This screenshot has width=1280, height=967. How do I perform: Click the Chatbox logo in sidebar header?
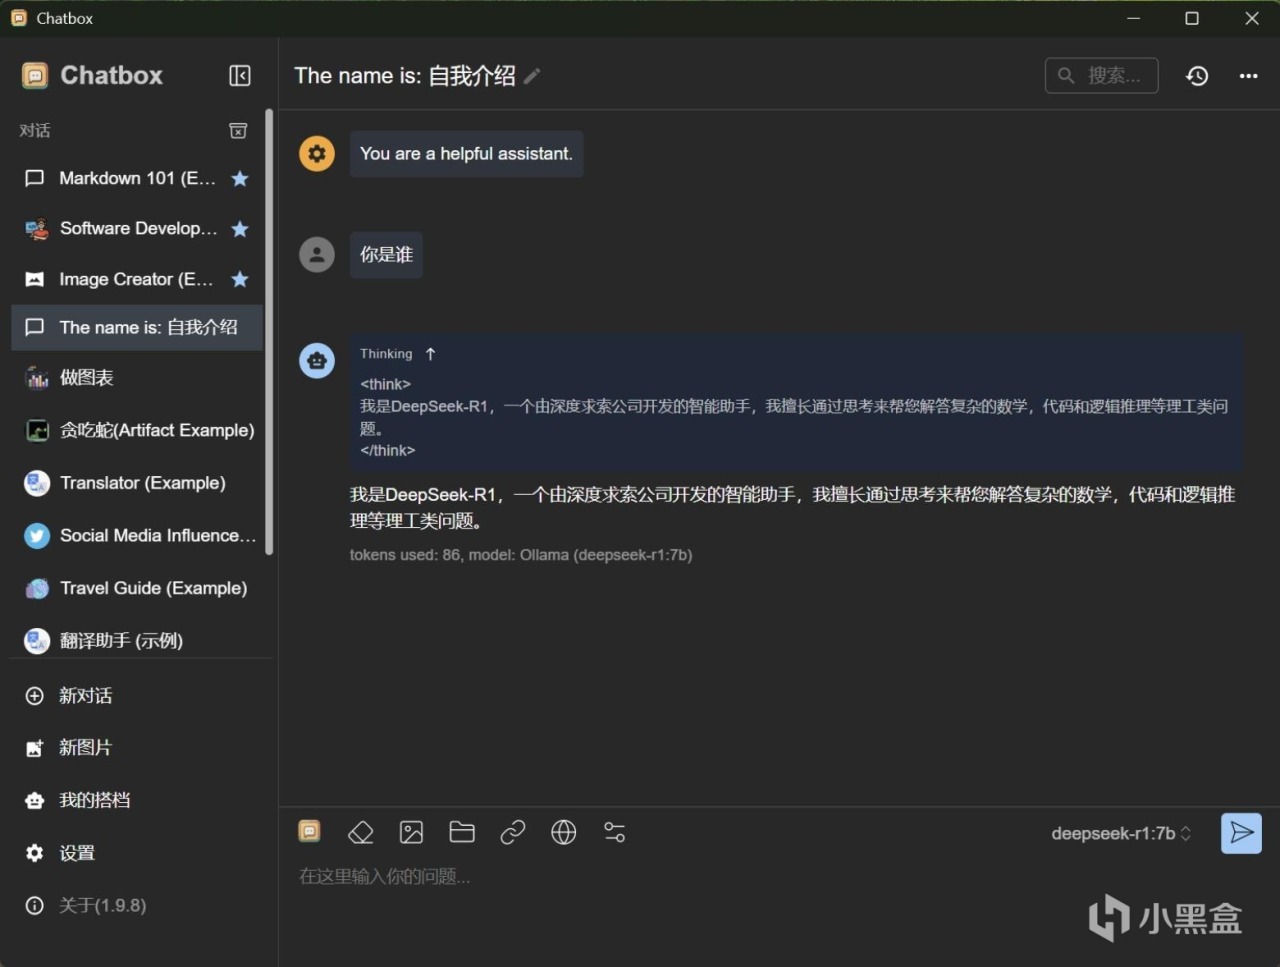35,76
